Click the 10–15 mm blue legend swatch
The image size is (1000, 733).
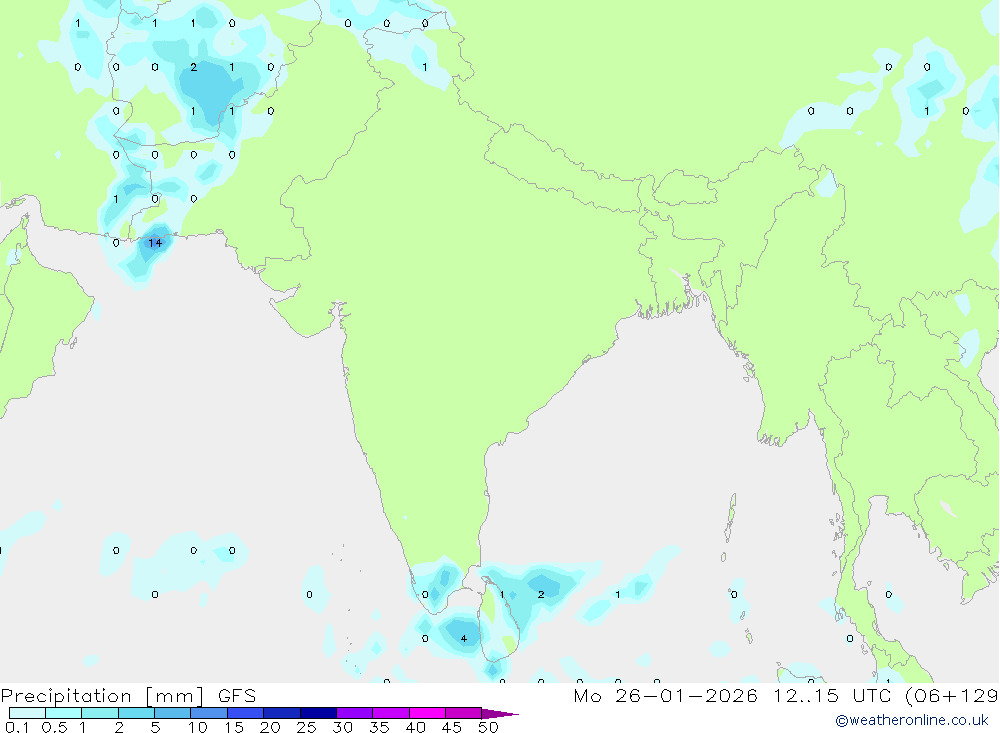[x=209, y=713]
